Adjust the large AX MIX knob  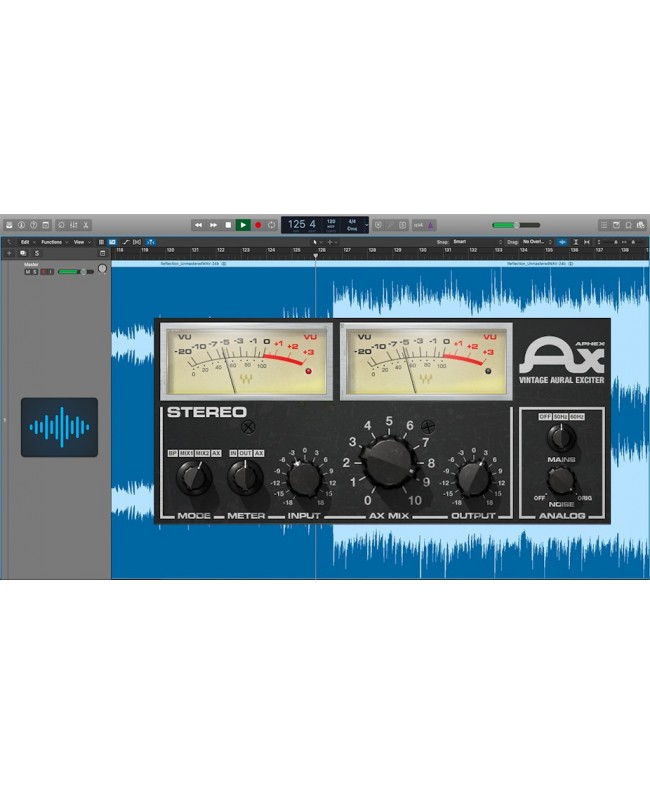tap(389, 462)
